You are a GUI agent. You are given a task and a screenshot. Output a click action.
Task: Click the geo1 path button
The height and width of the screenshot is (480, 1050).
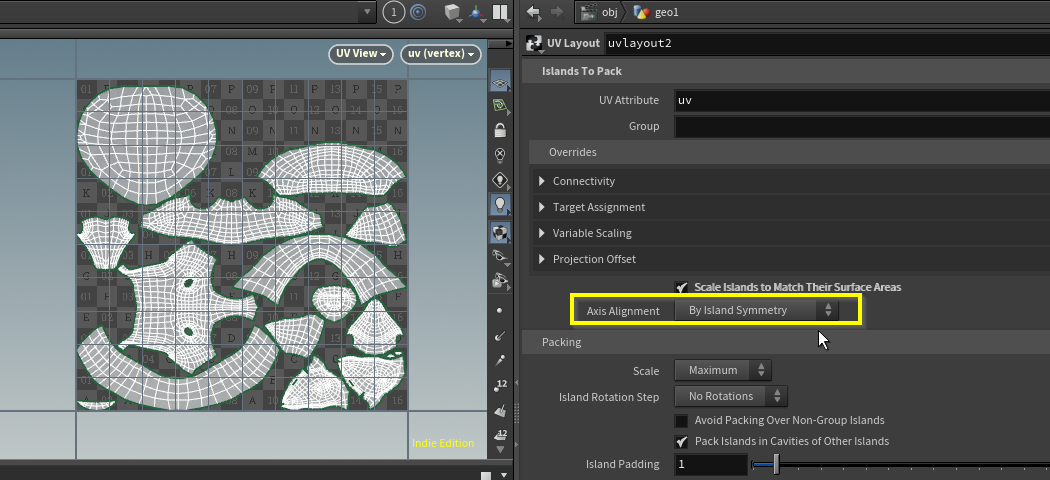662,12
